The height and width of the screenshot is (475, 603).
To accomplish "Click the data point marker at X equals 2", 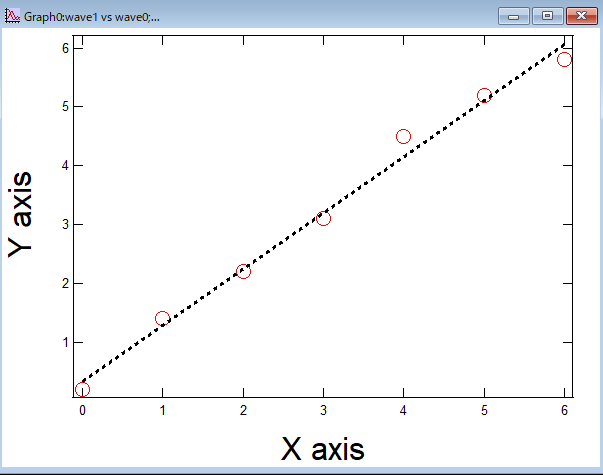I will pos(243,271).
